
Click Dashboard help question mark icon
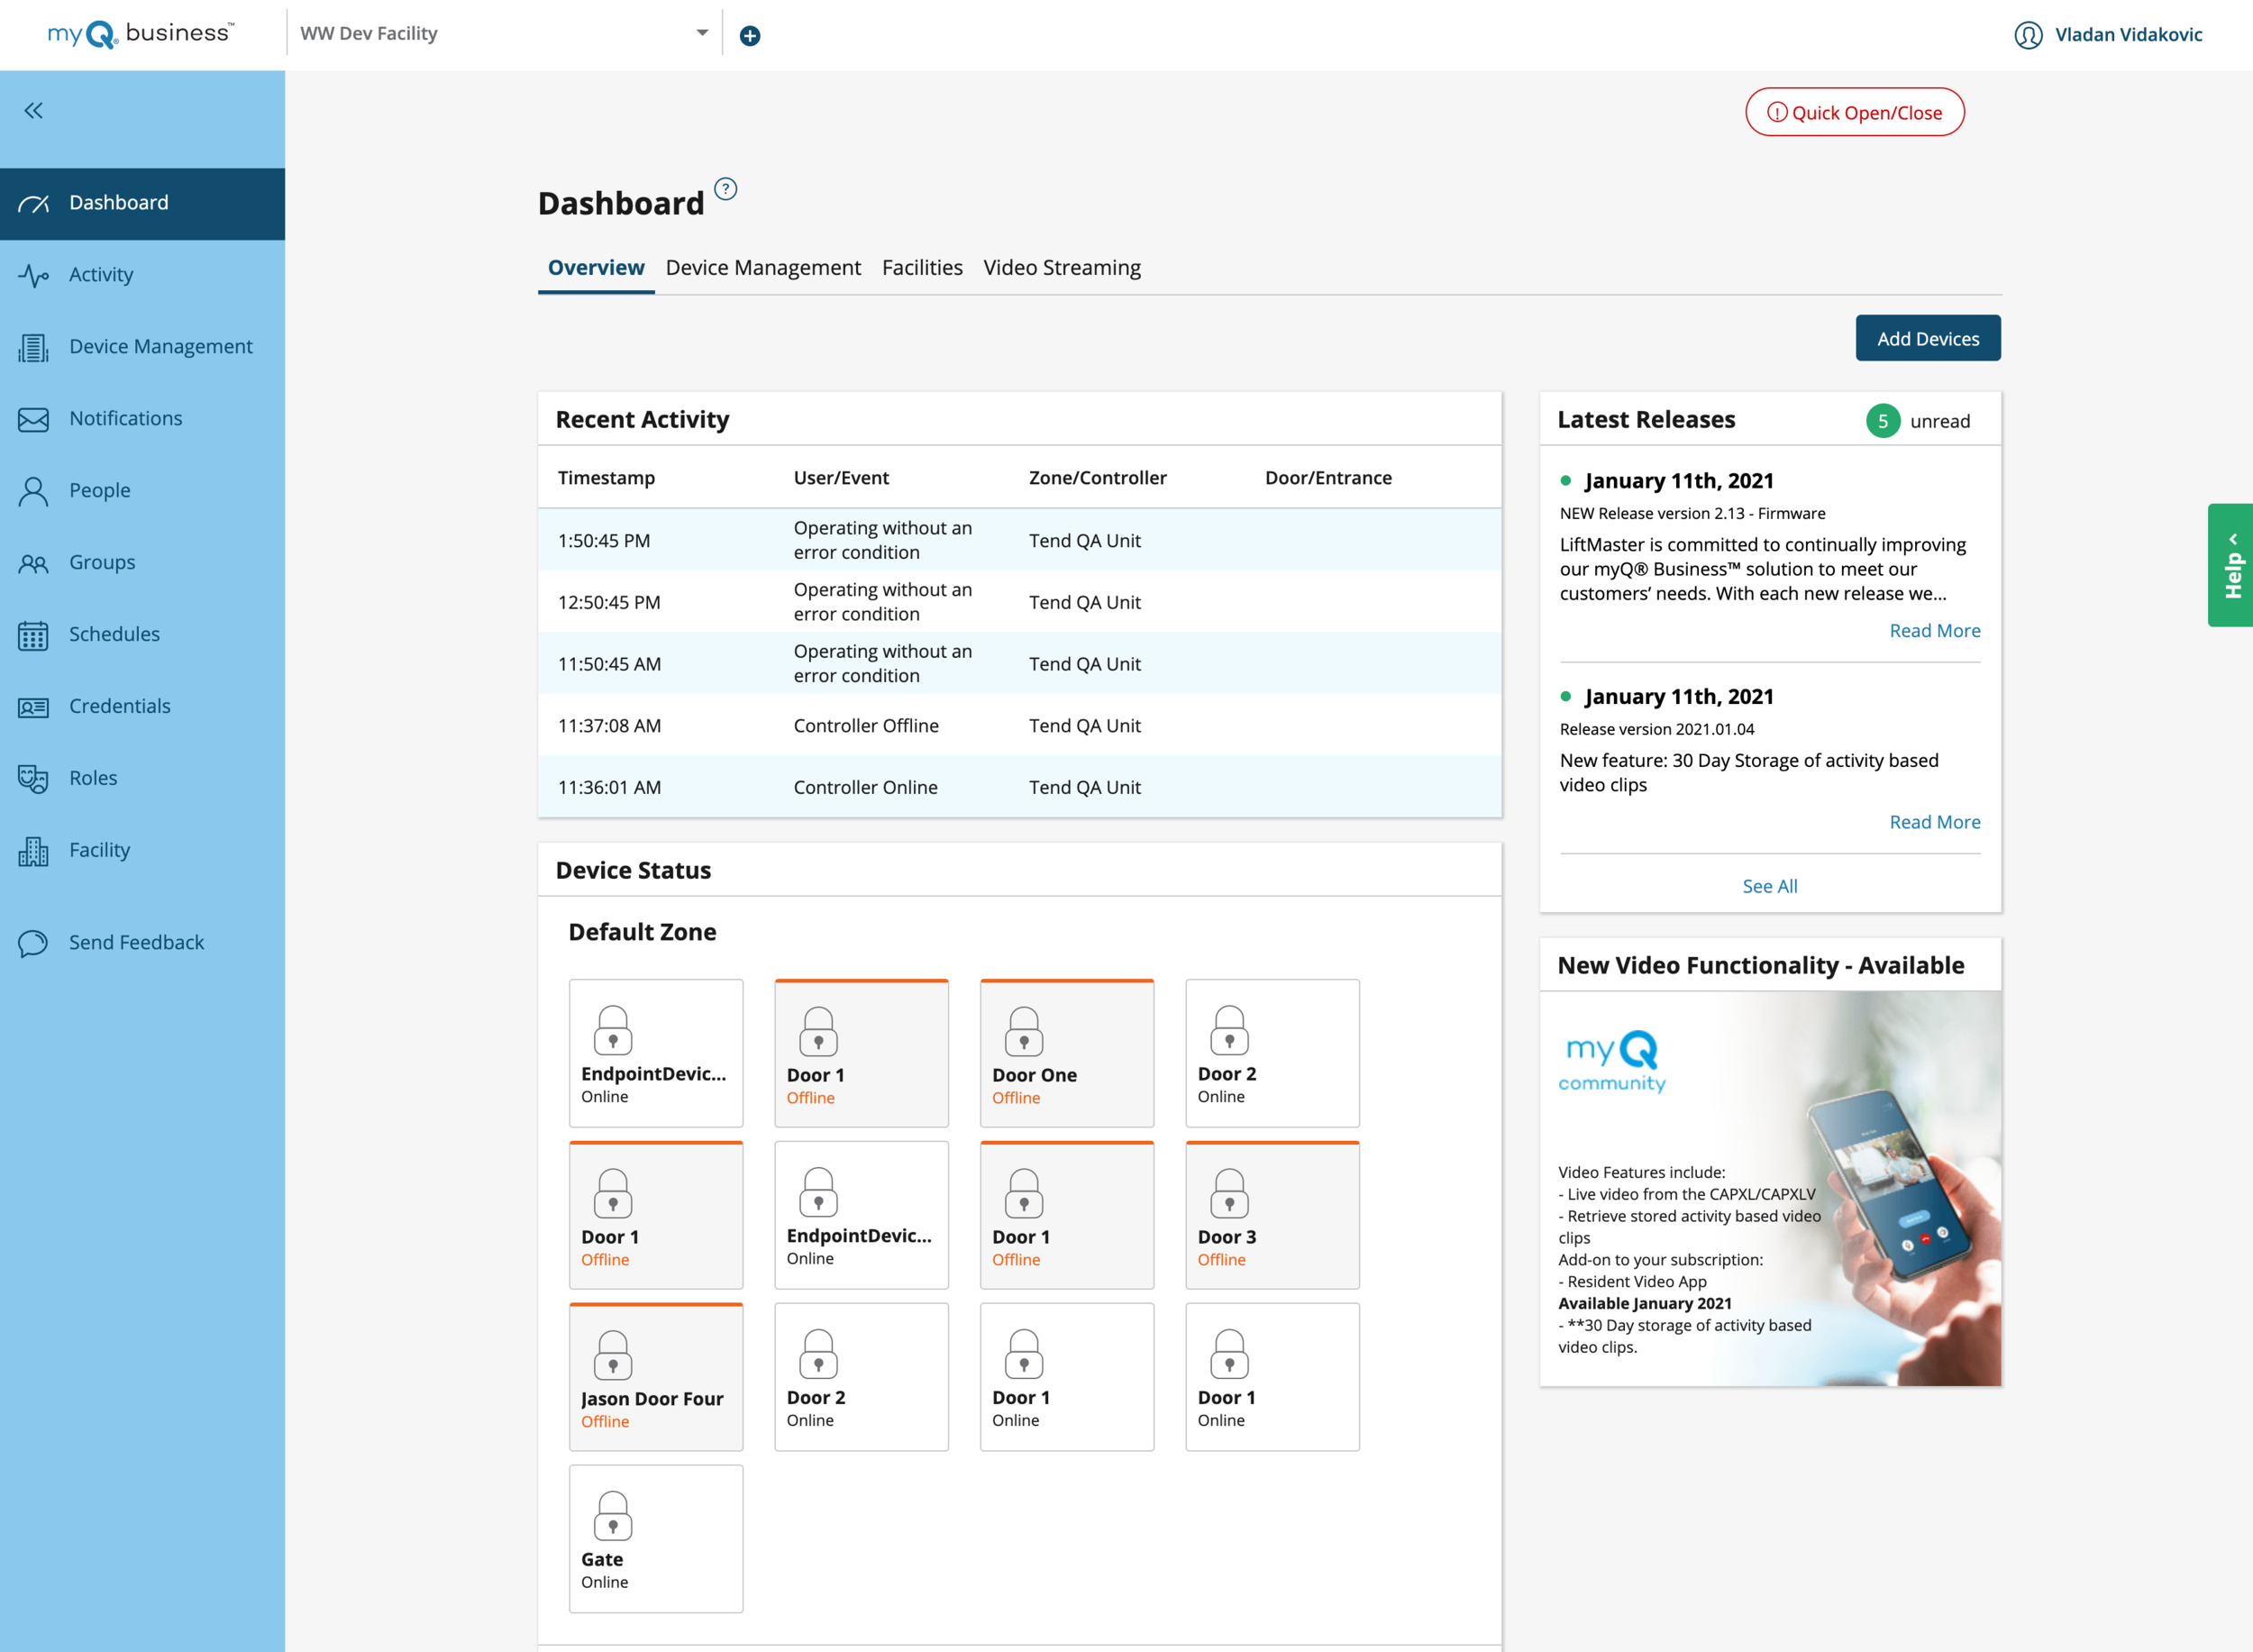tap(726, 189)
